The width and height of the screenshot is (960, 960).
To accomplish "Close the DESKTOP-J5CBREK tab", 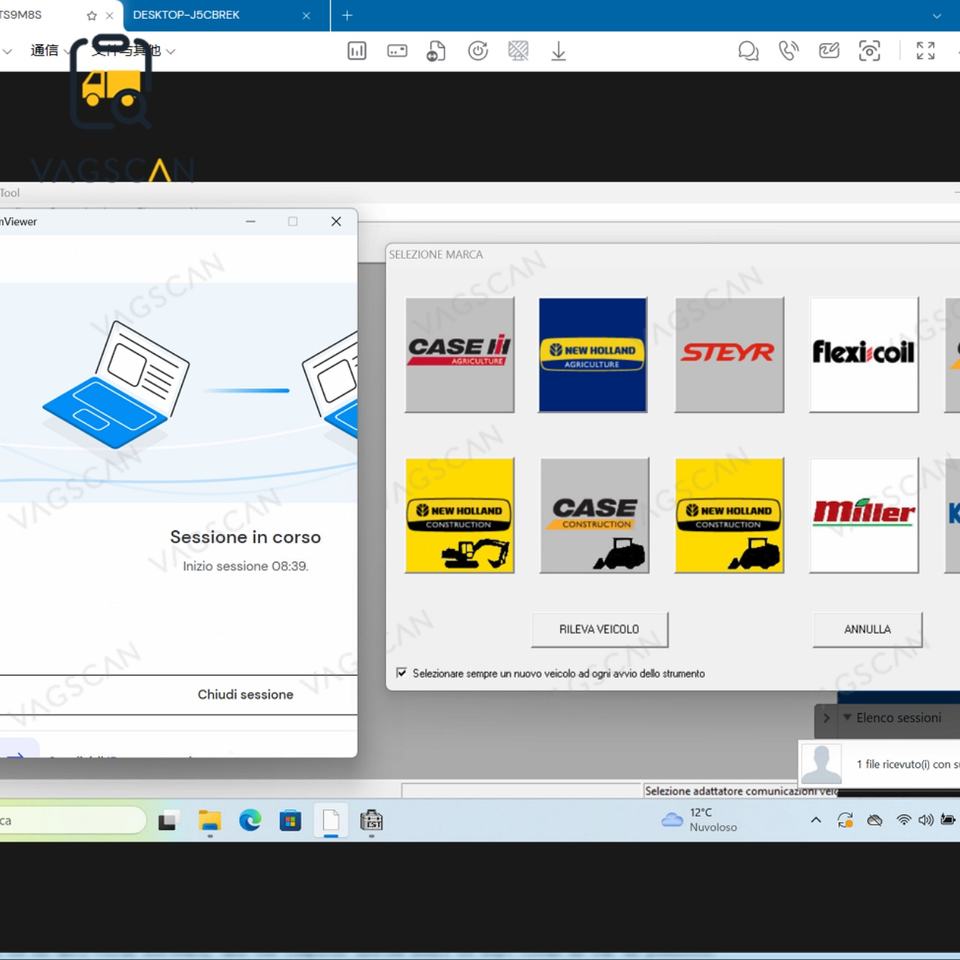I will pyautogui.click(x=306, y=16).
